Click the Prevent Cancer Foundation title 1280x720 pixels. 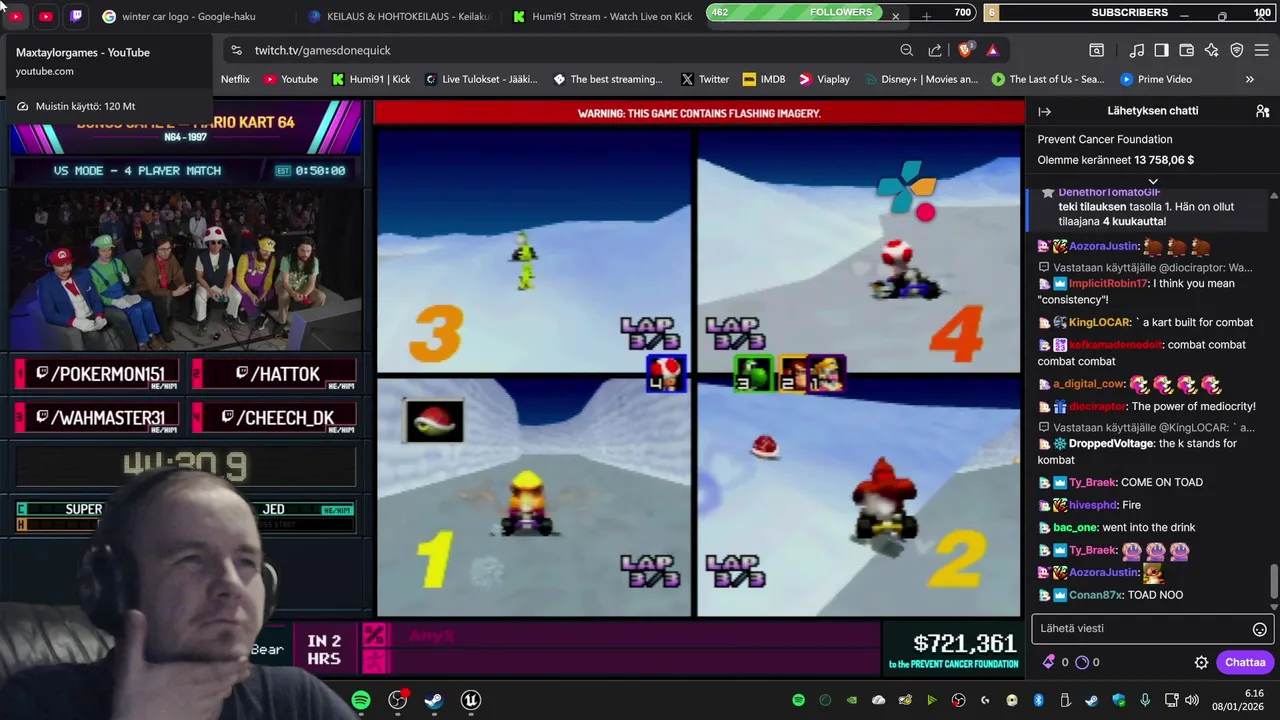(x=1105, y=139)
